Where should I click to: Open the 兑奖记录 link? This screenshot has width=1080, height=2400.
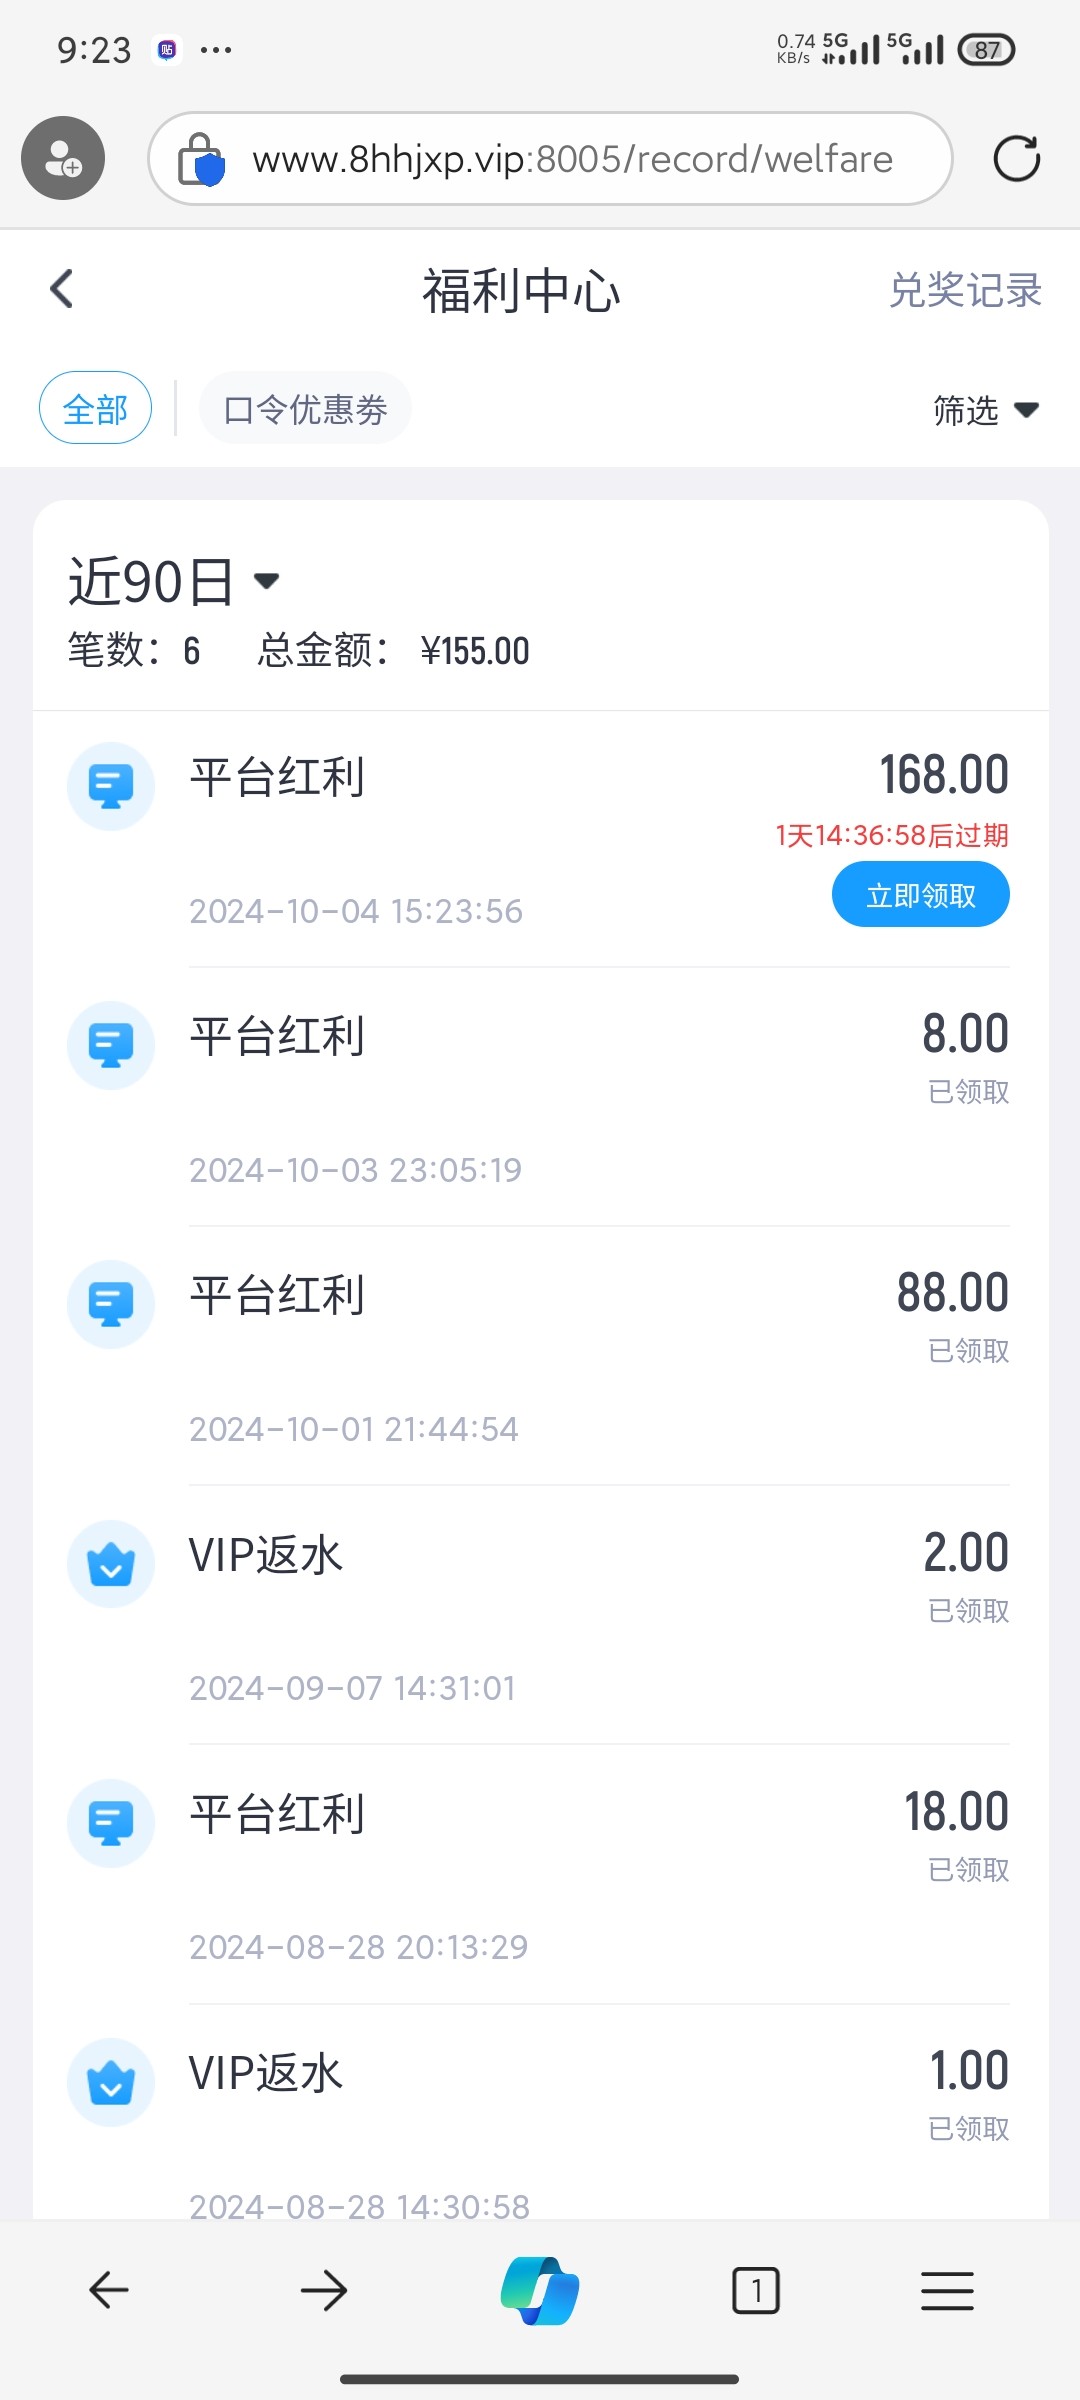pyautogui.click(x=965, y=290)
